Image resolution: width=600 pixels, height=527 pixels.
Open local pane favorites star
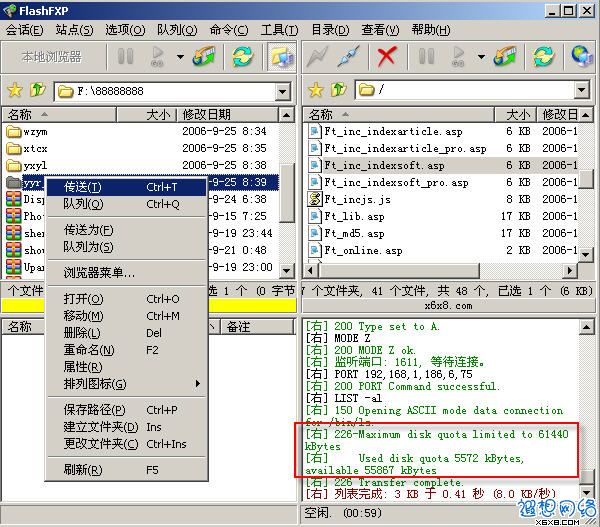pyautogui.click(x=15, y=90)
